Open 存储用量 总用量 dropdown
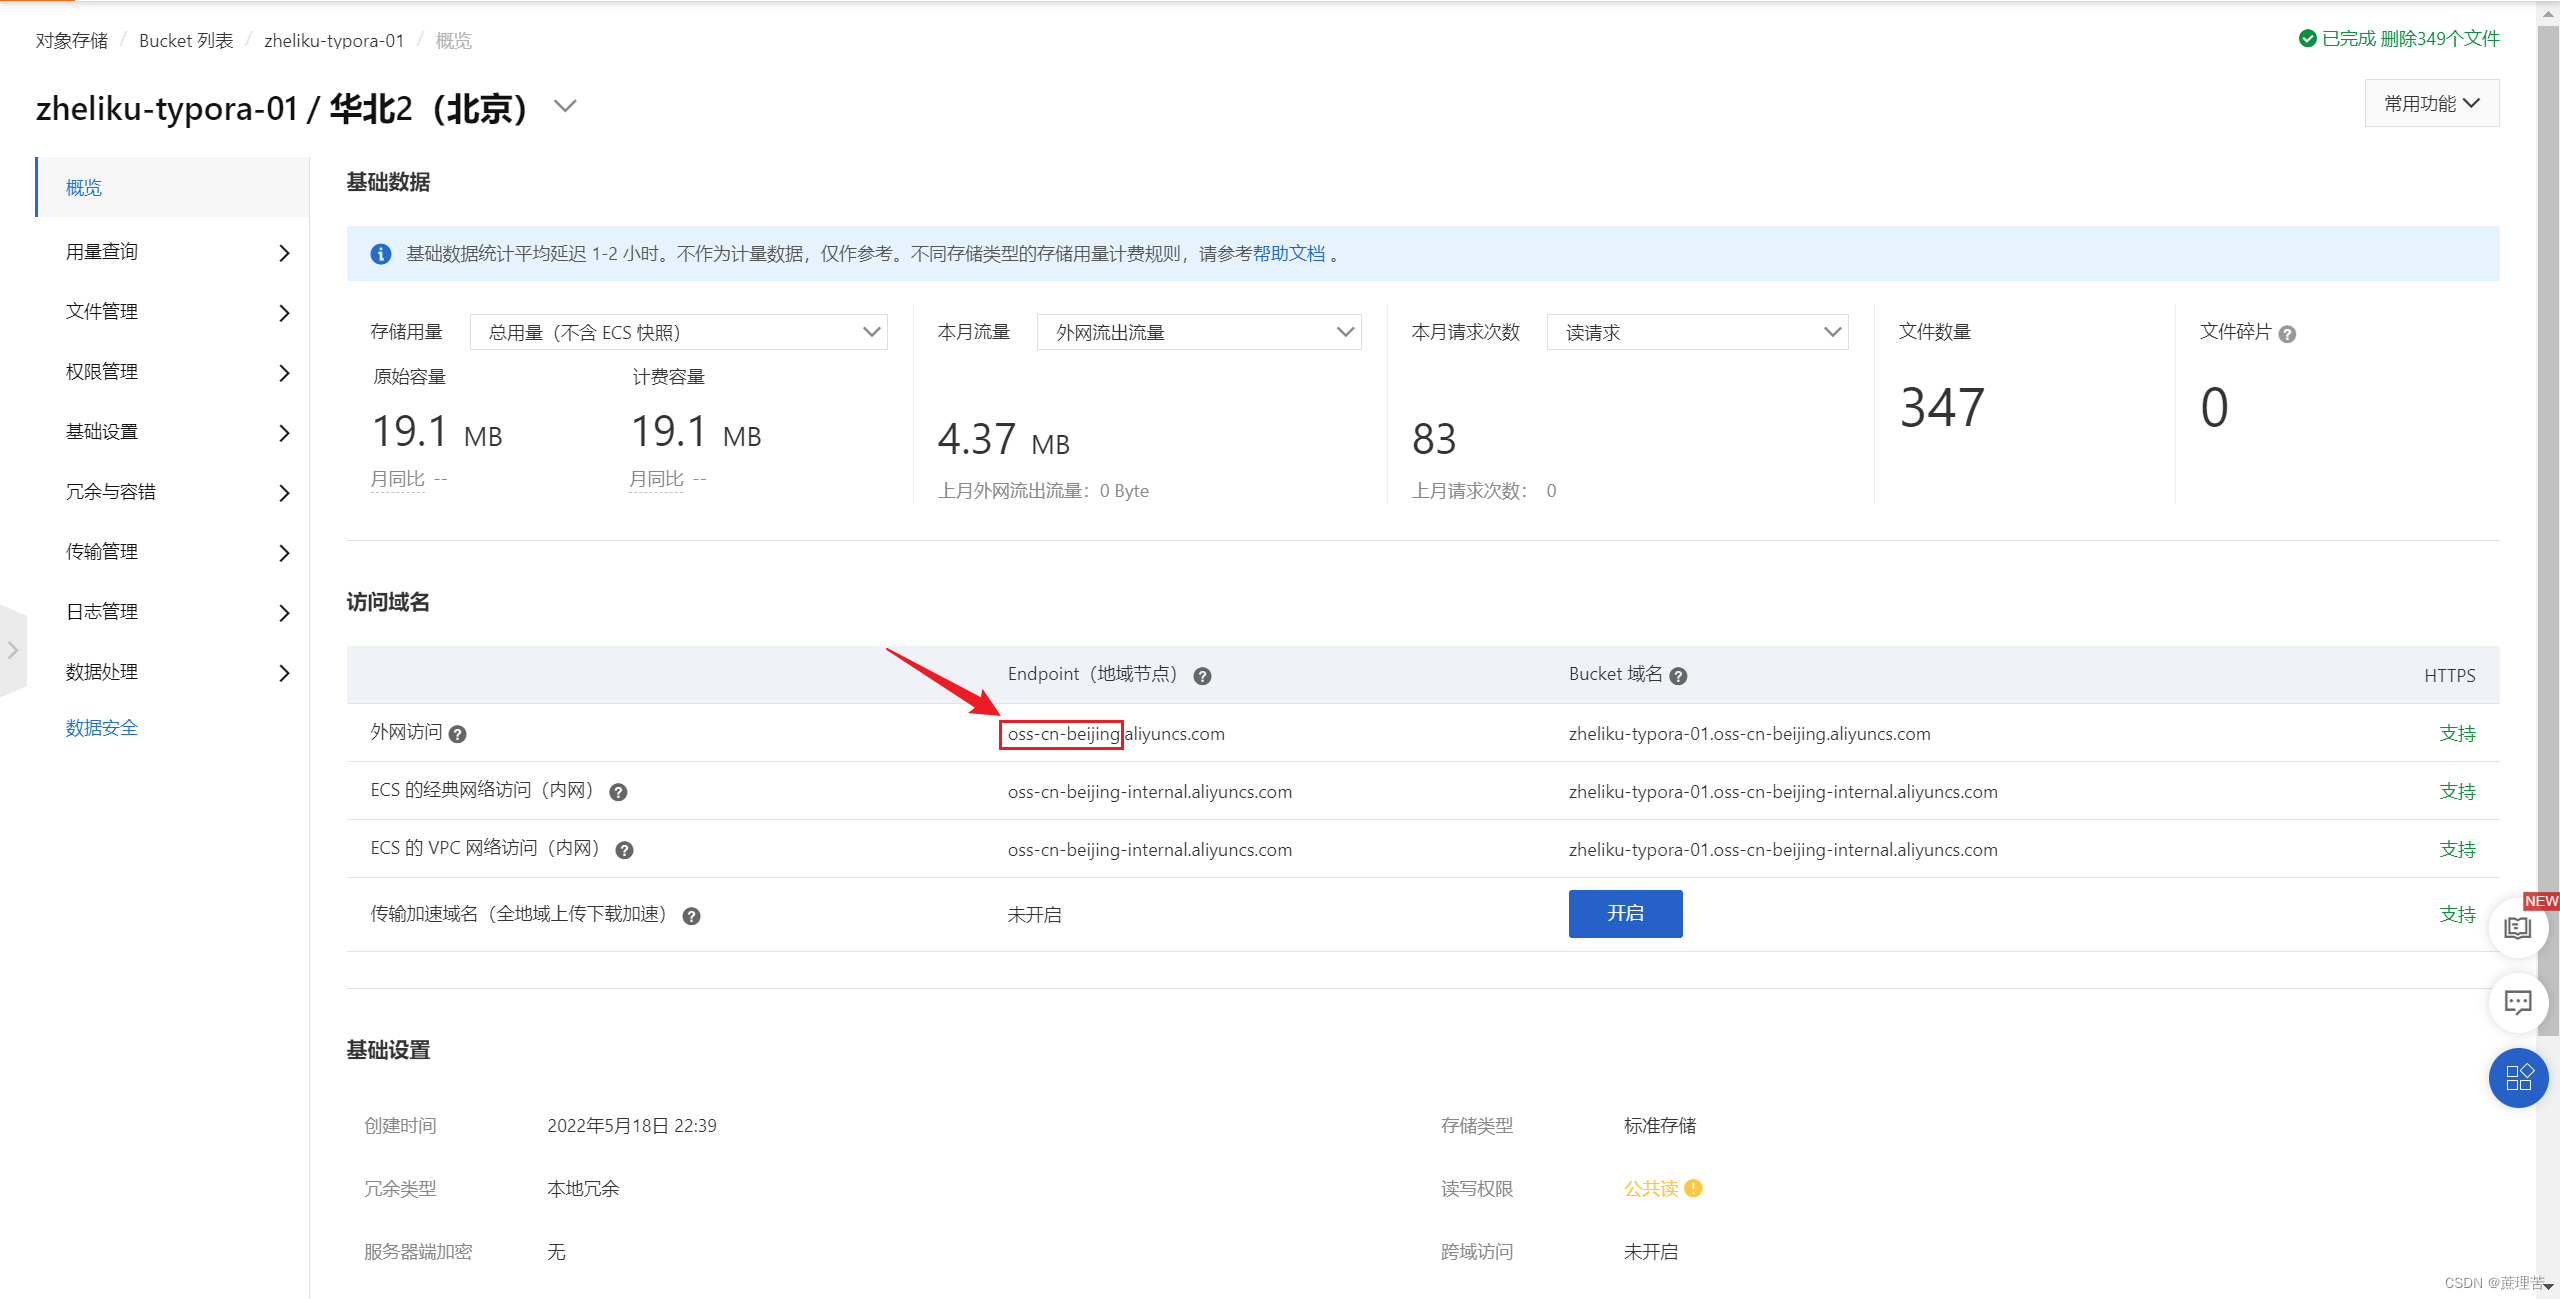The height and width of the screenshot is (1299, 2560). coord(679,332)
